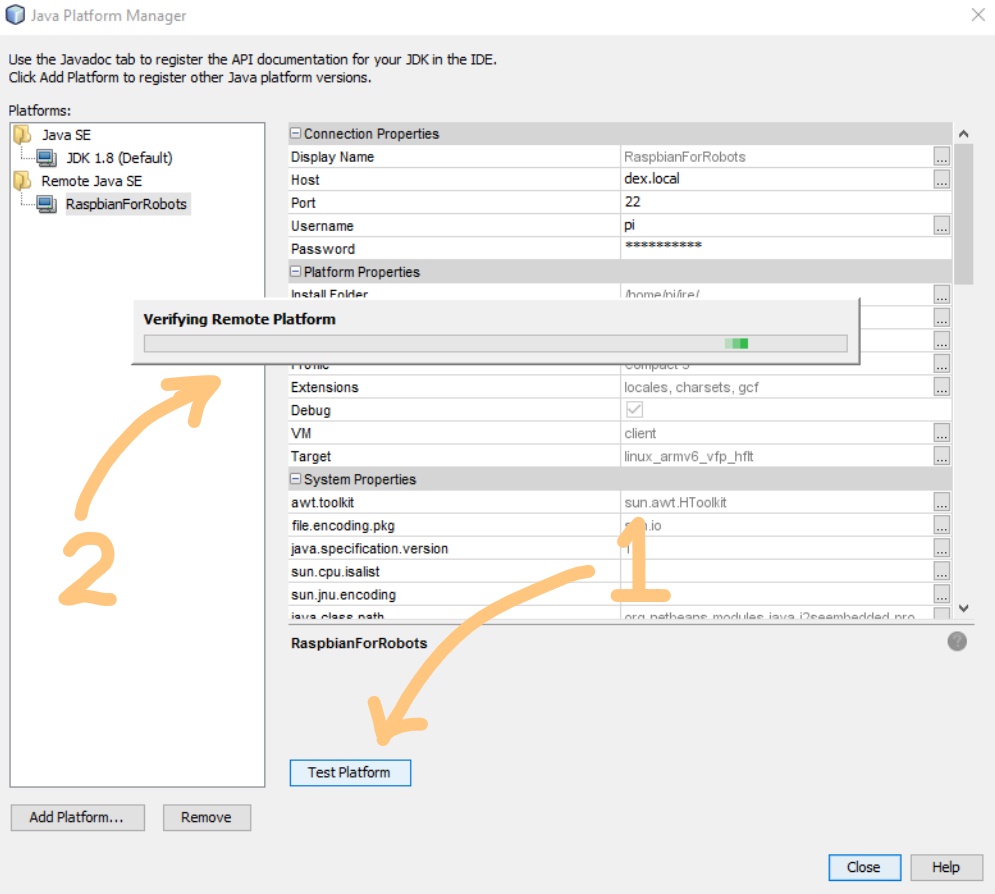
Task: Open the ellipsis editor for sun.cpu.isalist
Action: coord(942,571)
